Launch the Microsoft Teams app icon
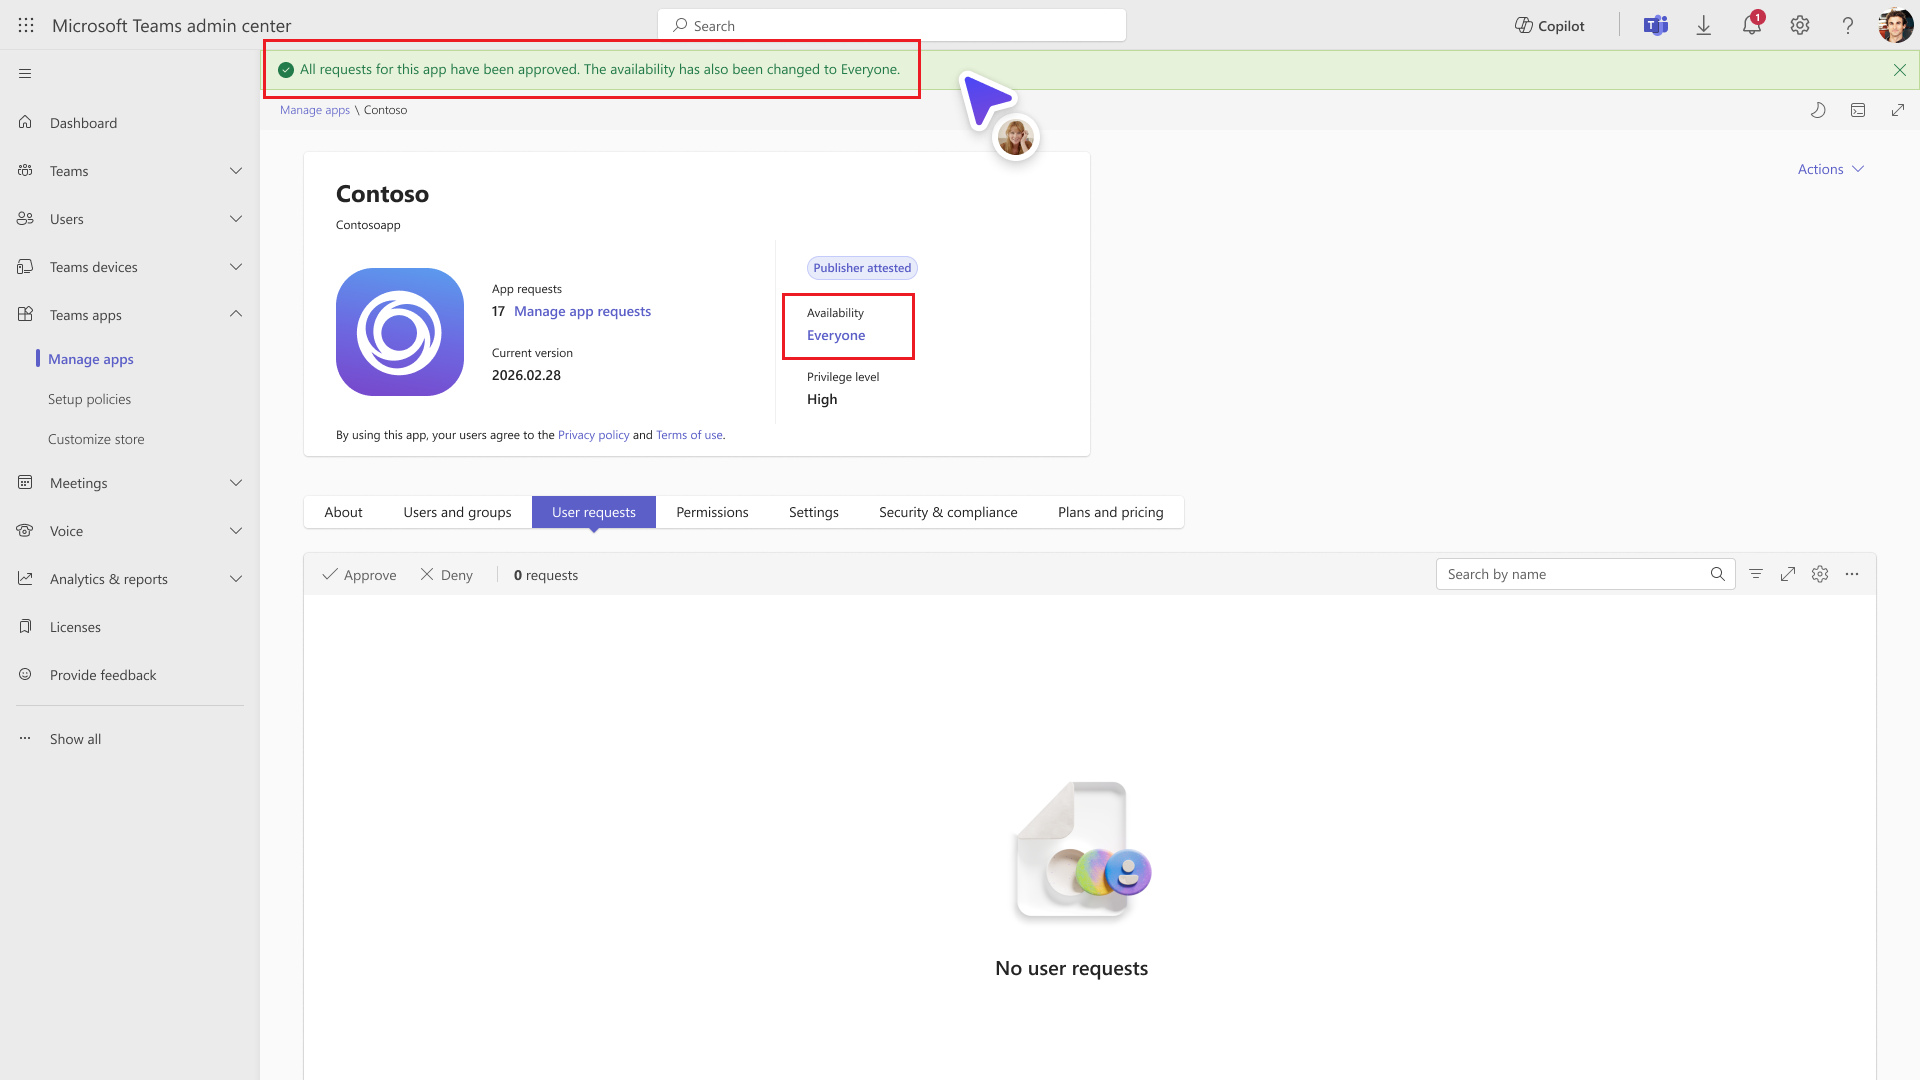Image resolution: width=1920 pixels, height=1080 pixels. click(x=1656, y=26)
